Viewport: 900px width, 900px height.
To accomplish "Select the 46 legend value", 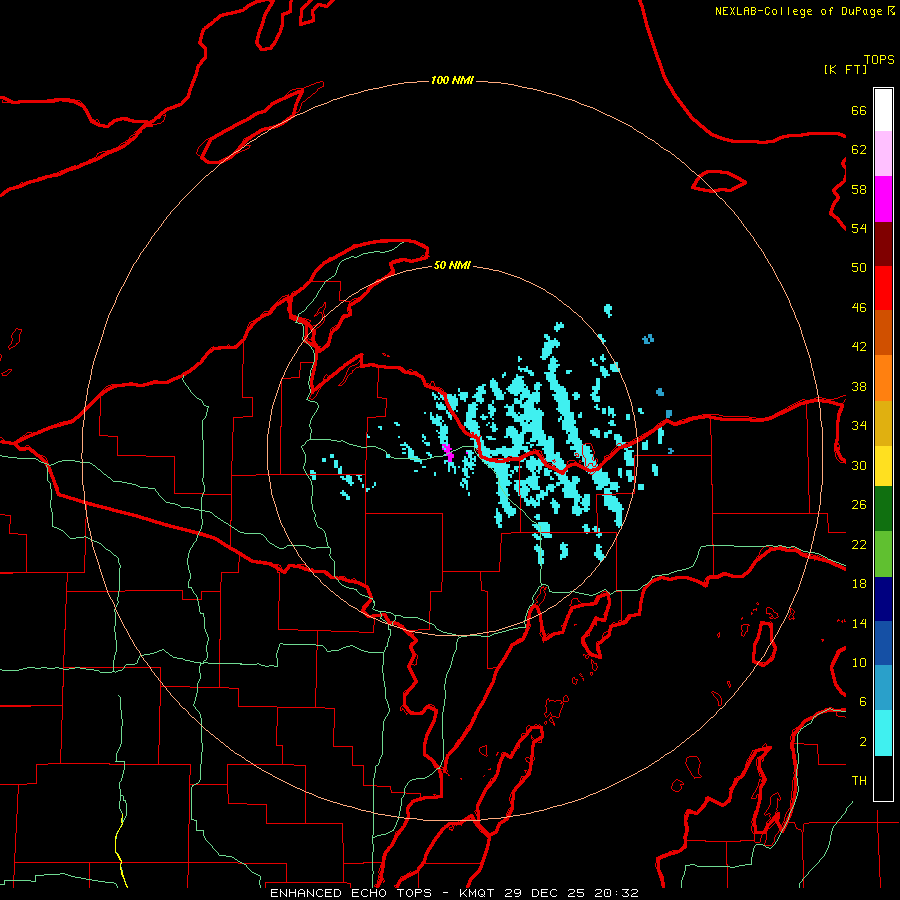I will coord(859,308).
